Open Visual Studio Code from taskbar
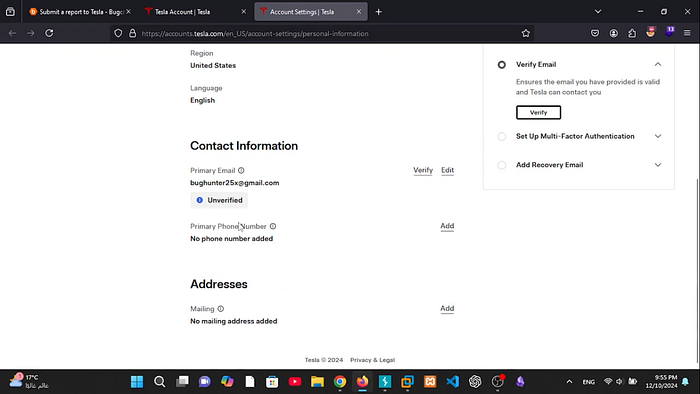The width and height of the screenshot is (700, 394). click(452, 382)
